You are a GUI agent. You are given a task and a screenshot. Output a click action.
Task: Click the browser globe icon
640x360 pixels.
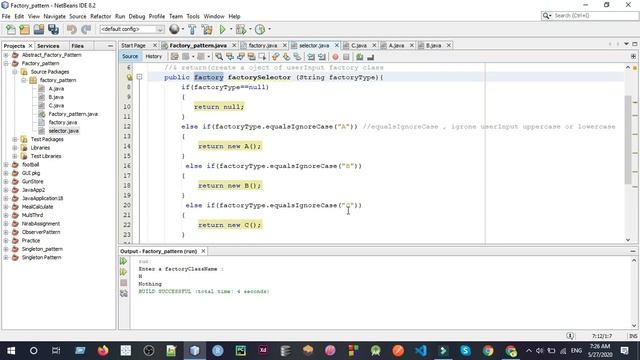tap(174, 29)
